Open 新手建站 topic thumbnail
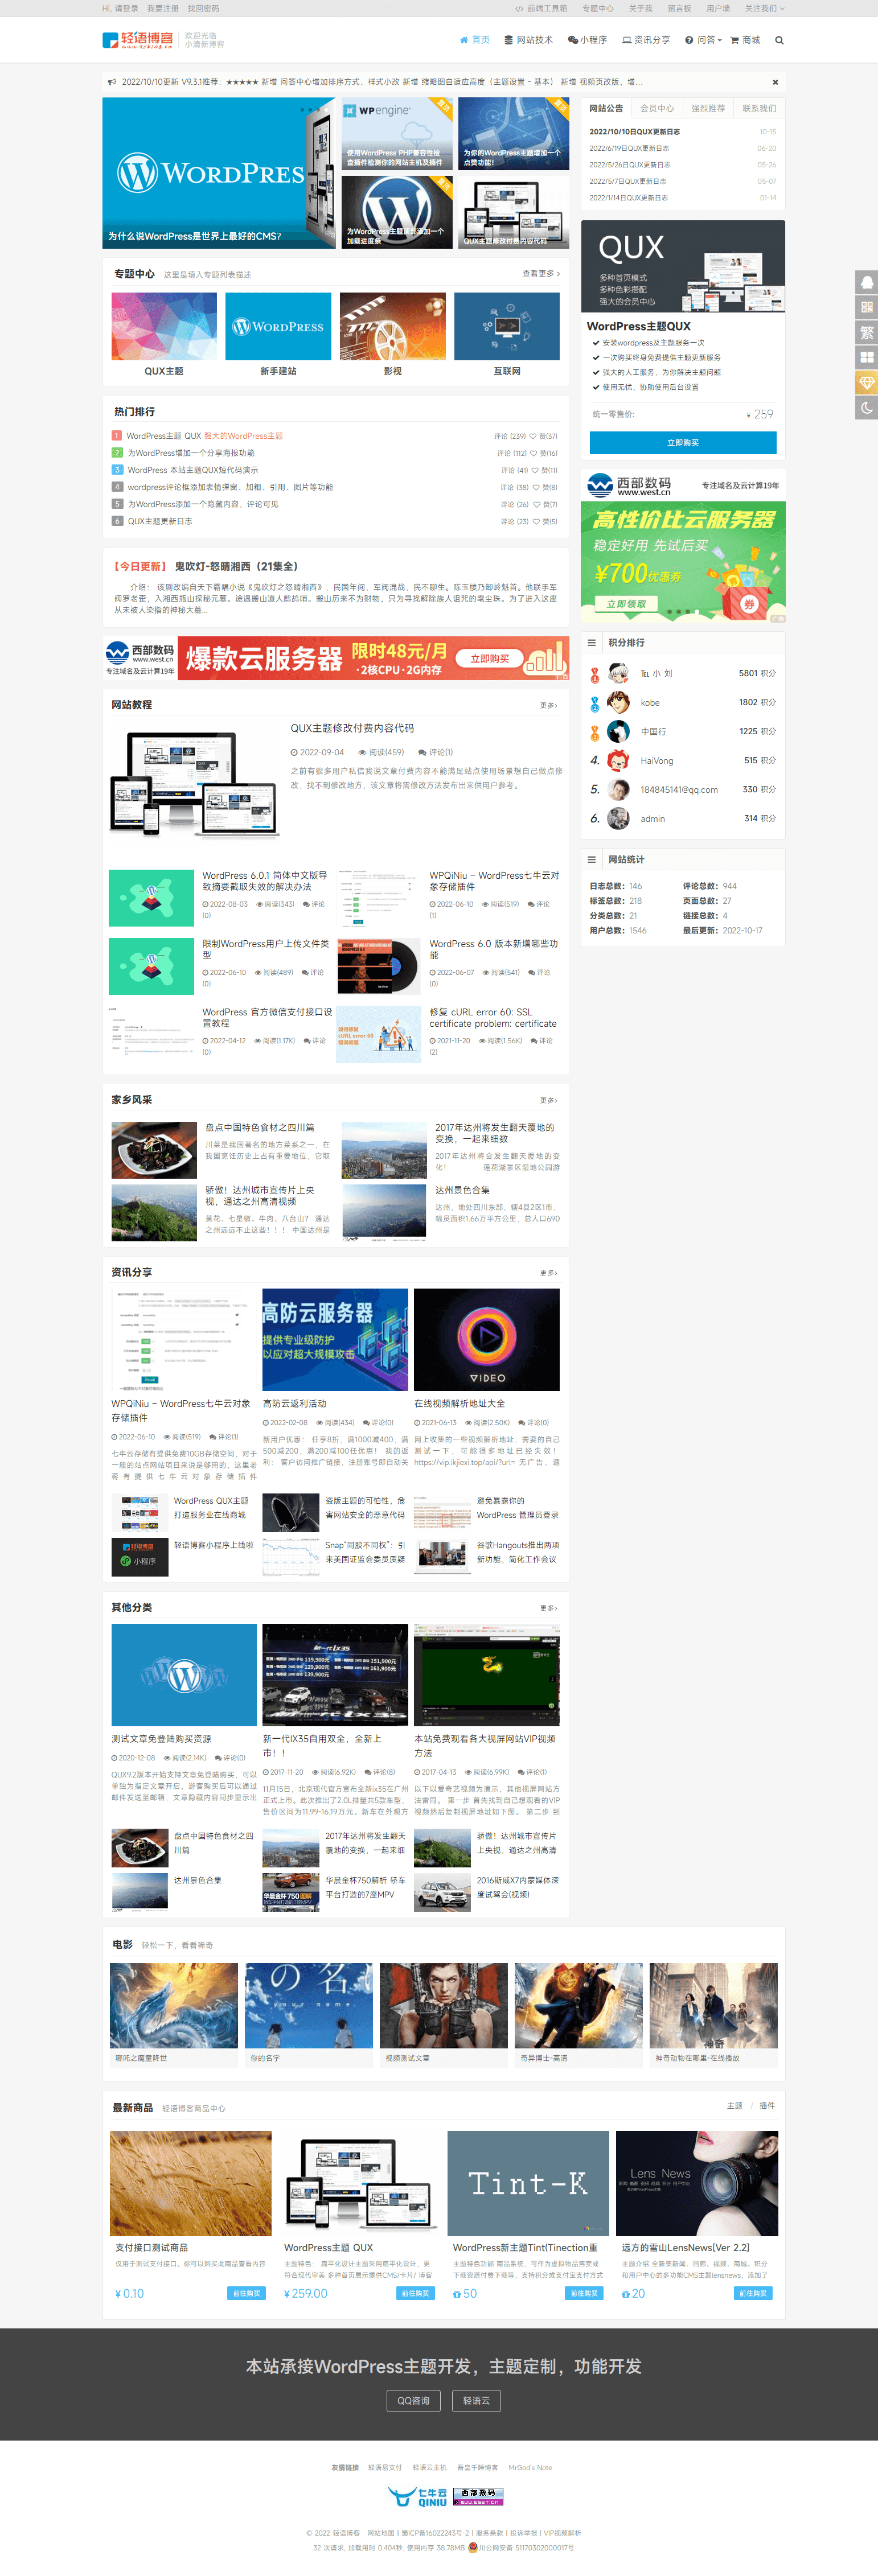 pyautogui.click(x=278, y=326)
